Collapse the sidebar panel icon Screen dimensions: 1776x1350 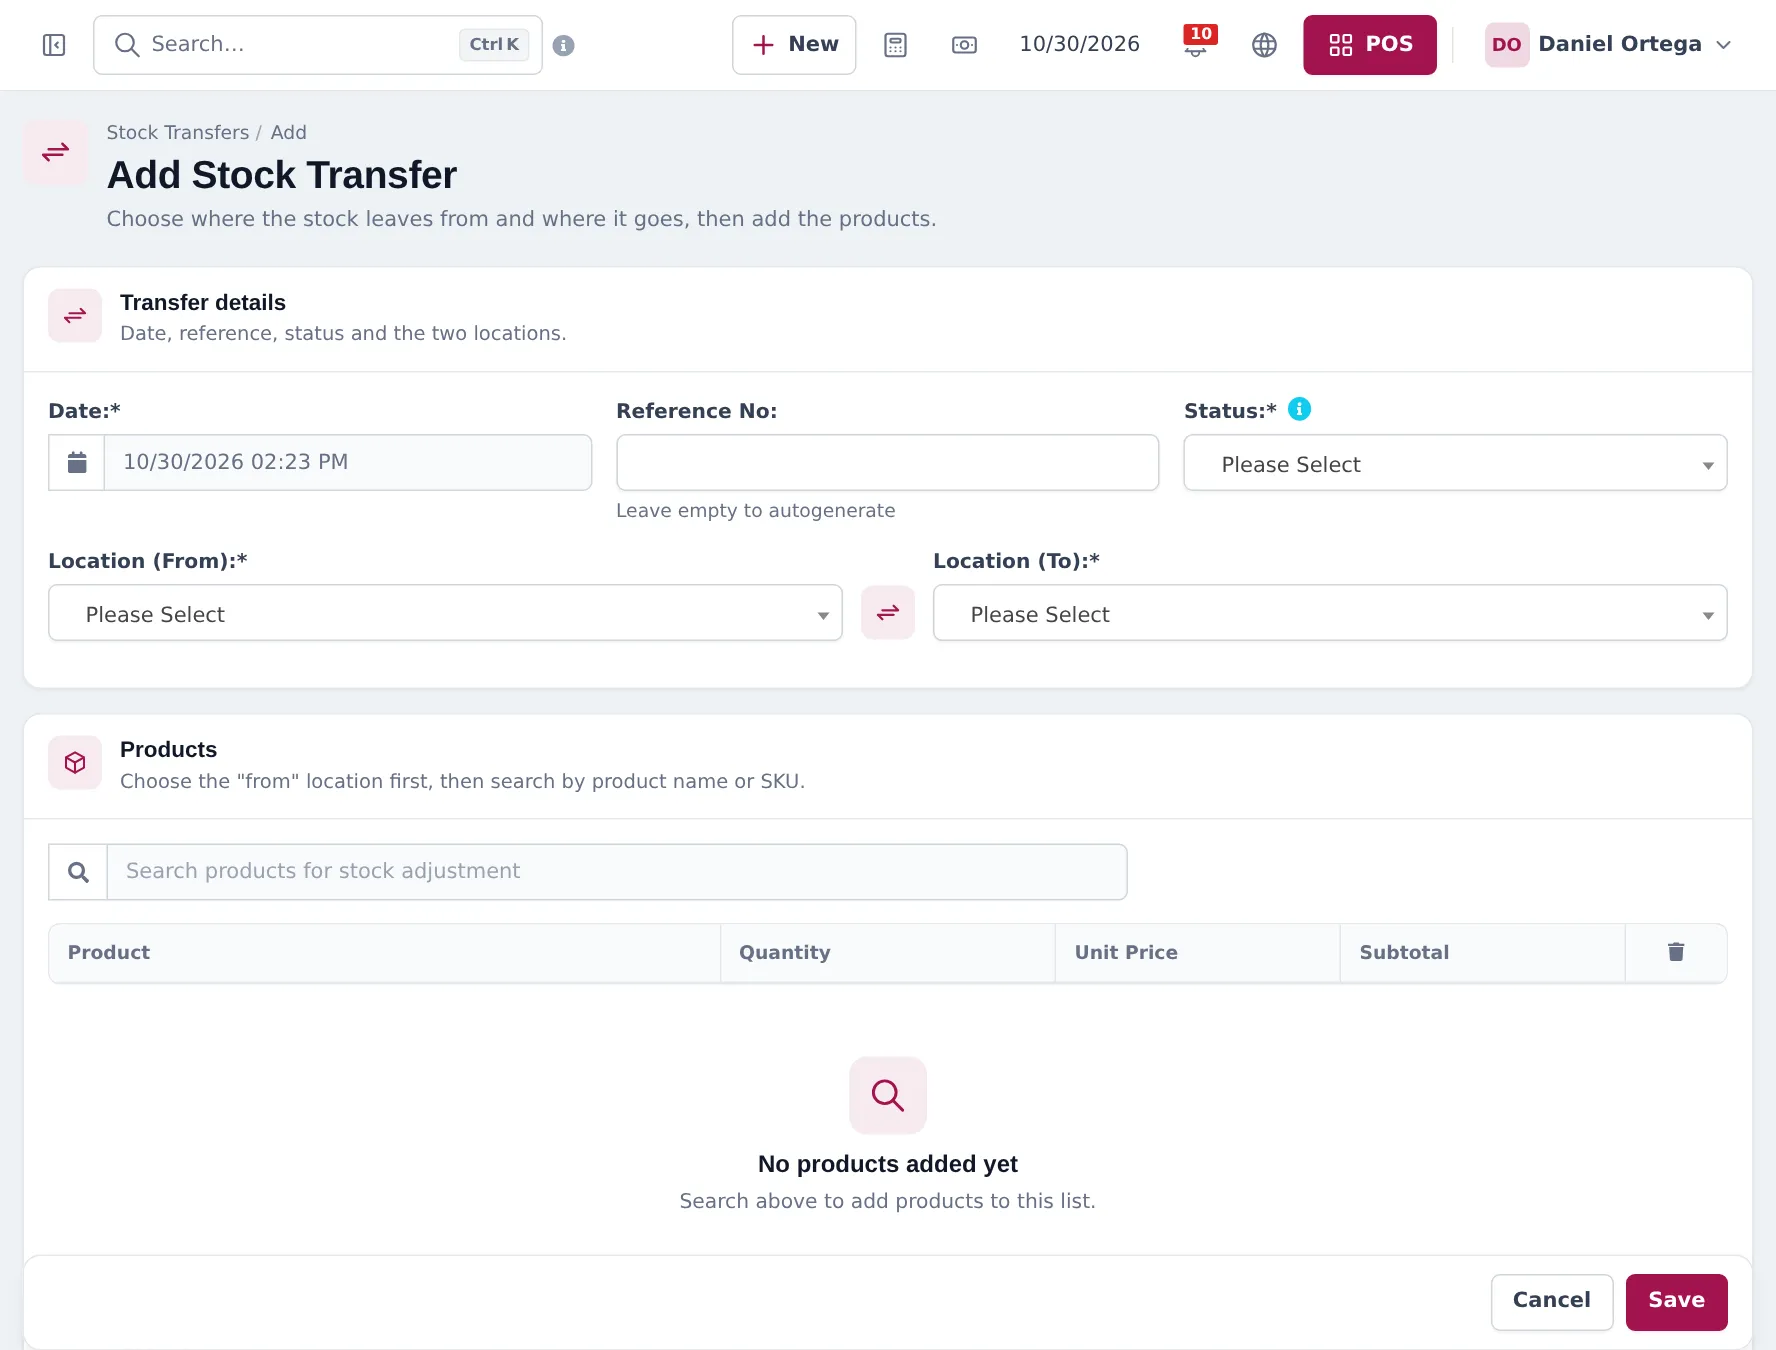coord(54,45)
